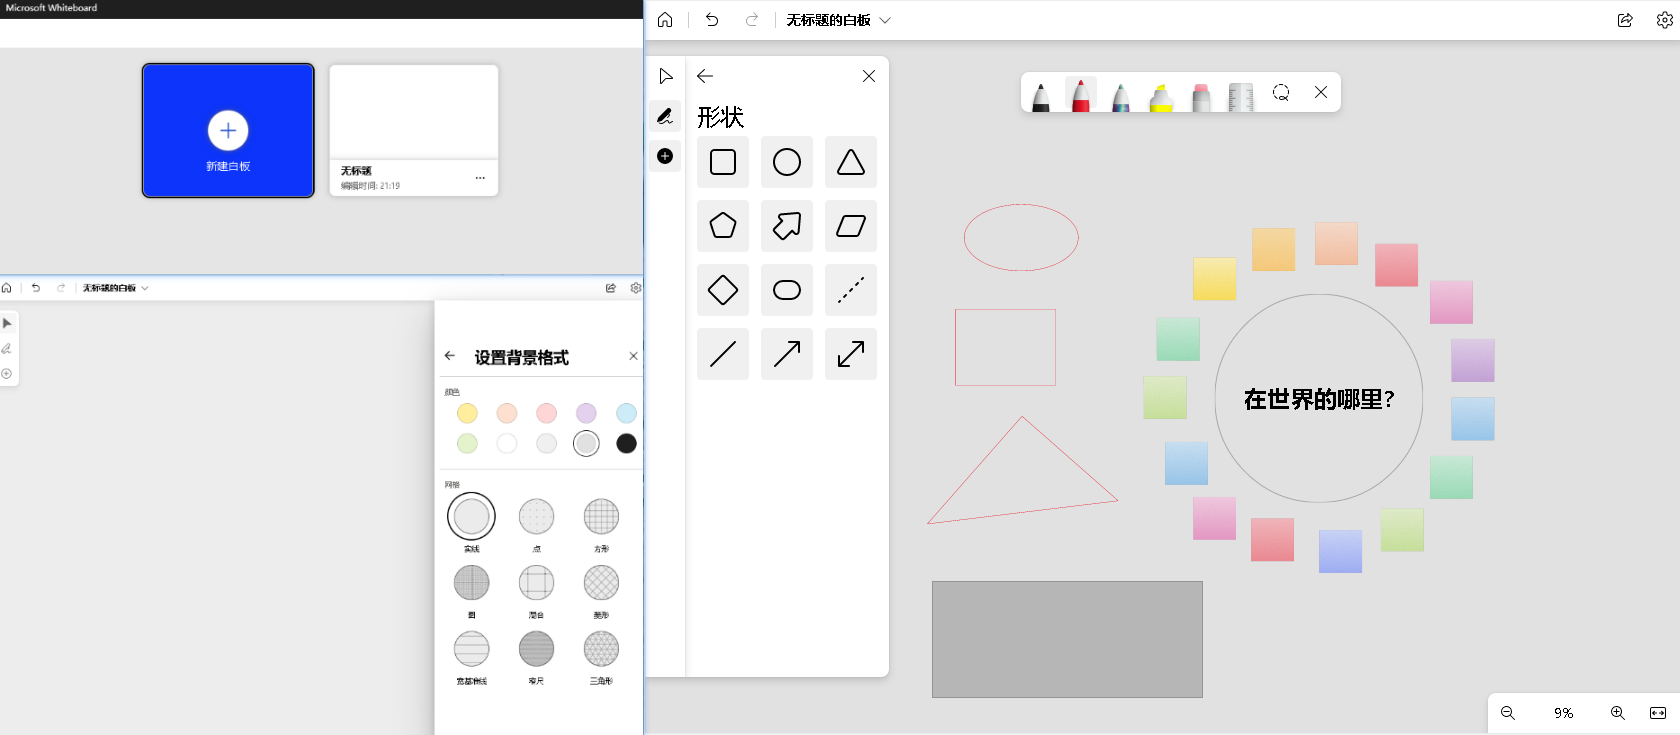Select the dotted grid option
Screen dimensions: 1680x735
(x=536, y=517)
